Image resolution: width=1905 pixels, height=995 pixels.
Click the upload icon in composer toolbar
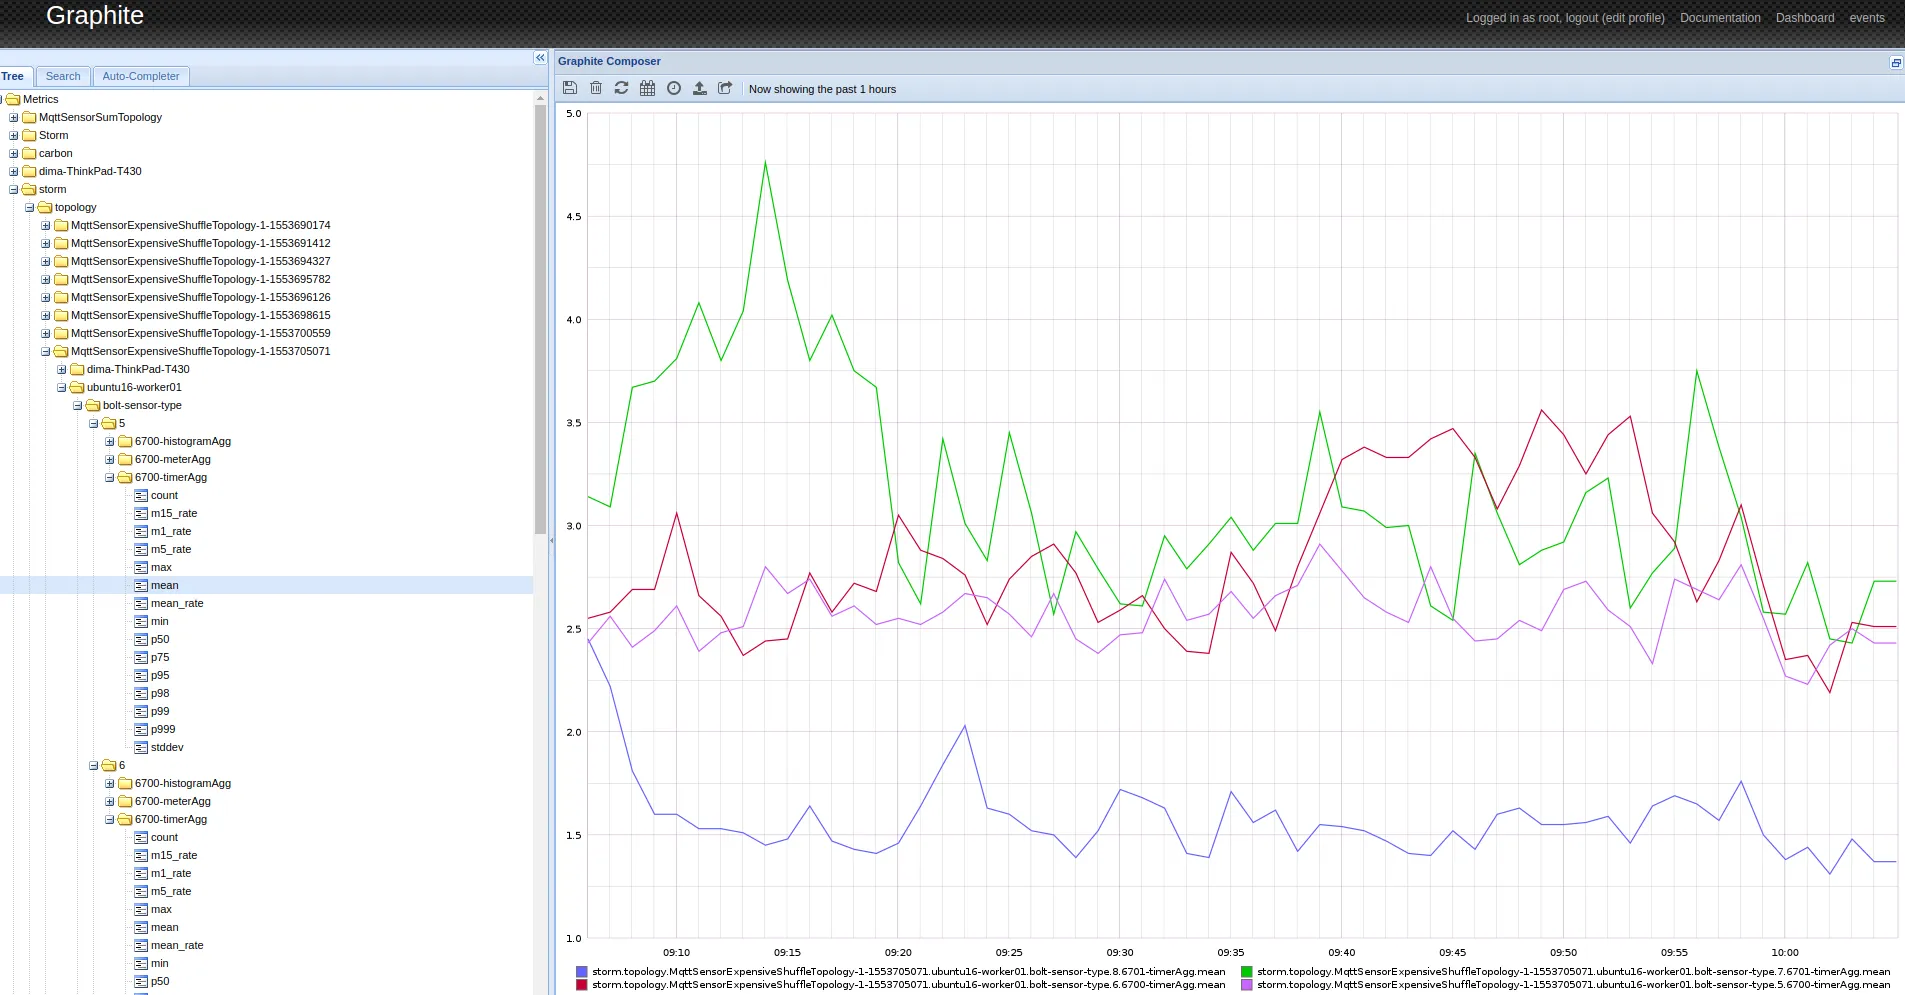click(700, 88)
